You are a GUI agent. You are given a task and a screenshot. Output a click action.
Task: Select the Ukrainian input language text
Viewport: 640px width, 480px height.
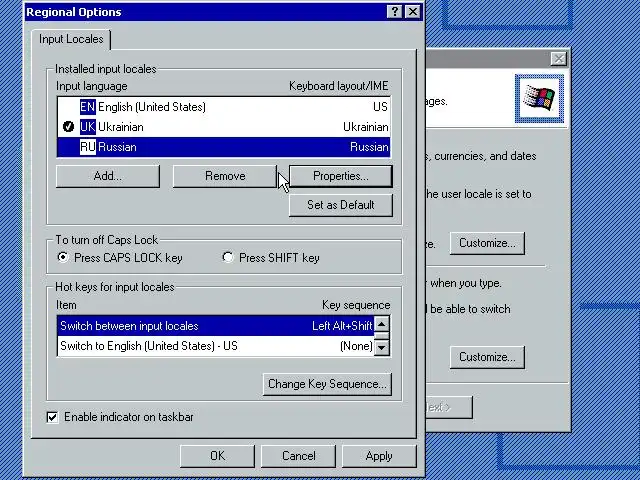tap(121, 127)
